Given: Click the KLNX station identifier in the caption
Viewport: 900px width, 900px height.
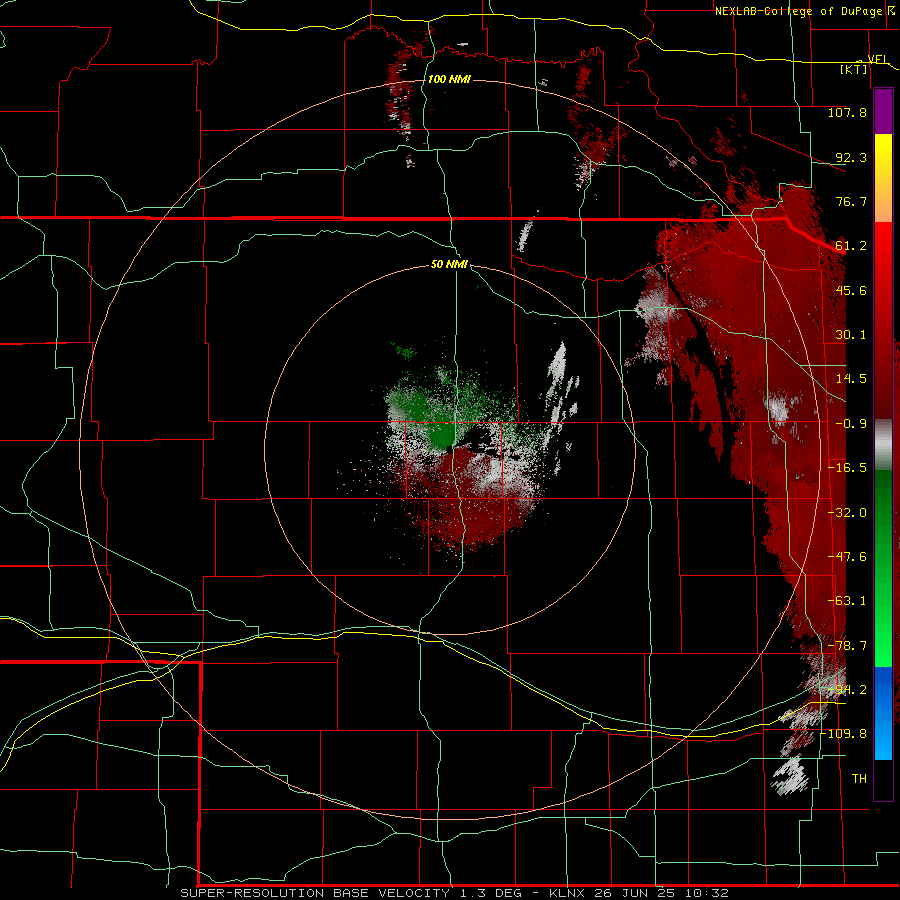Looking at the screenshot, I should point(568,893).
